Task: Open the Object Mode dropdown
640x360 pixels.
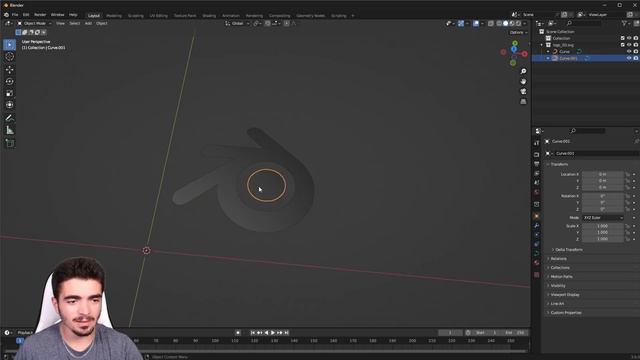Action: 35,24
